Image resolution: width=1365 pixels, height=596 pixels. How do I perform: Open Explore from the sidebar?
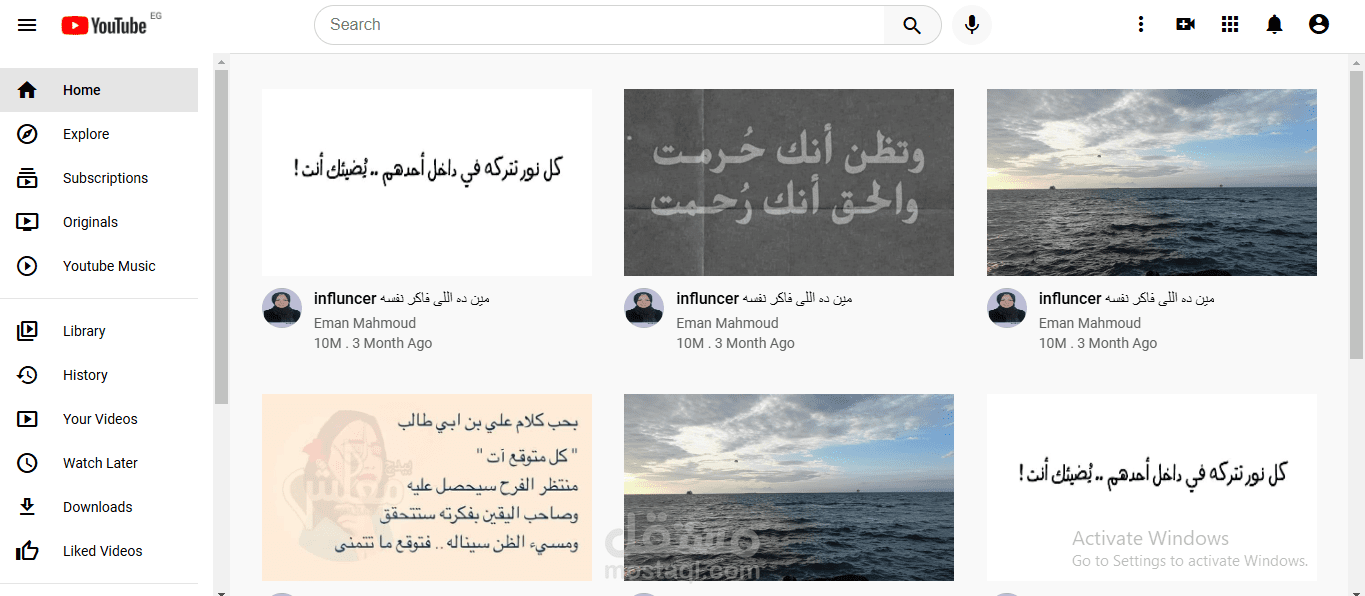click(x=28, y=134)
